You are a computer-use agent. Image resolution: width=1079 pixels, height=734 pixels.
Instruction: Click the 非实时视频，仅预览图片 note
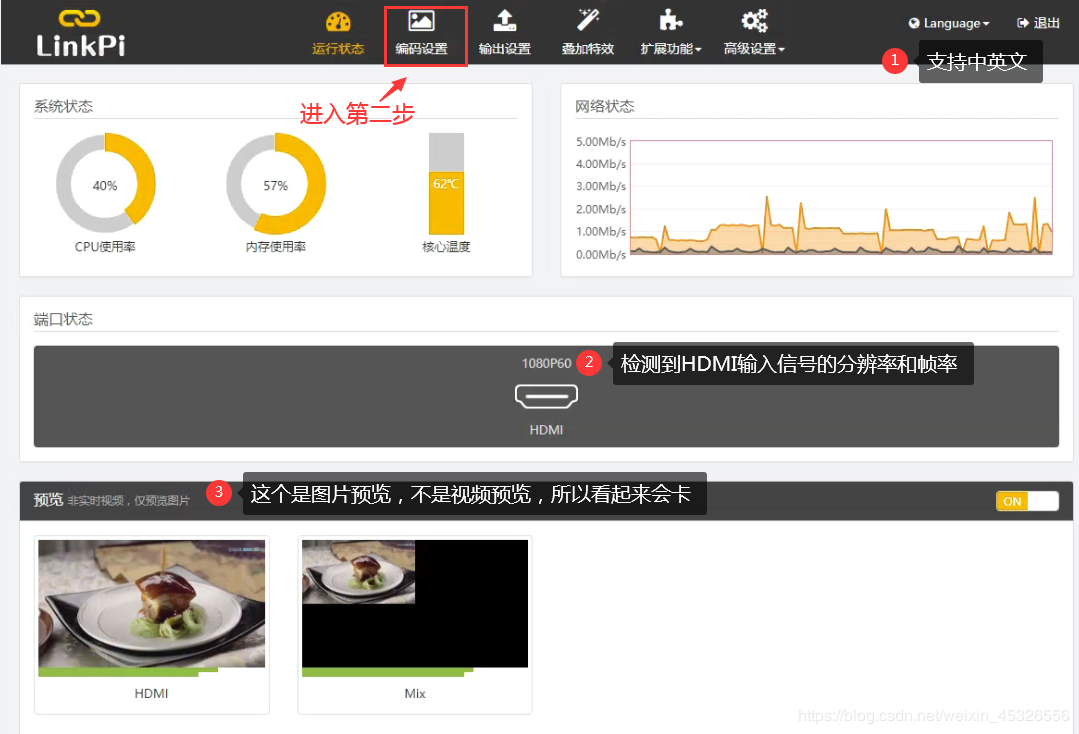click(x=129, y=501)
